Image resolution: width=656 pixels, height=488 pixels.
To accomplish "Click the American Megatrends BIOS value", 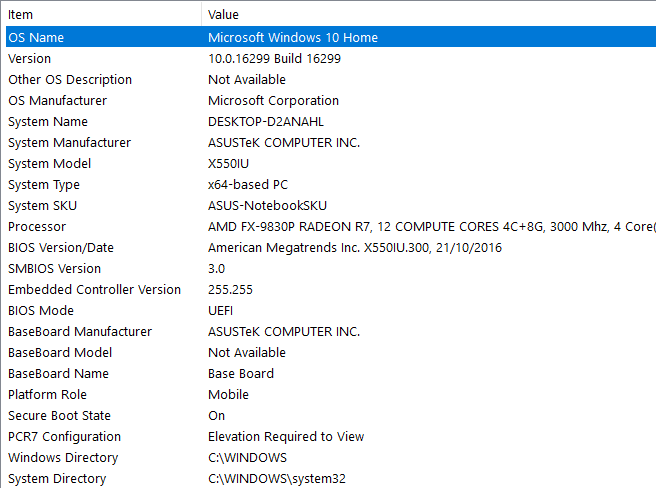I will (355, 247).
